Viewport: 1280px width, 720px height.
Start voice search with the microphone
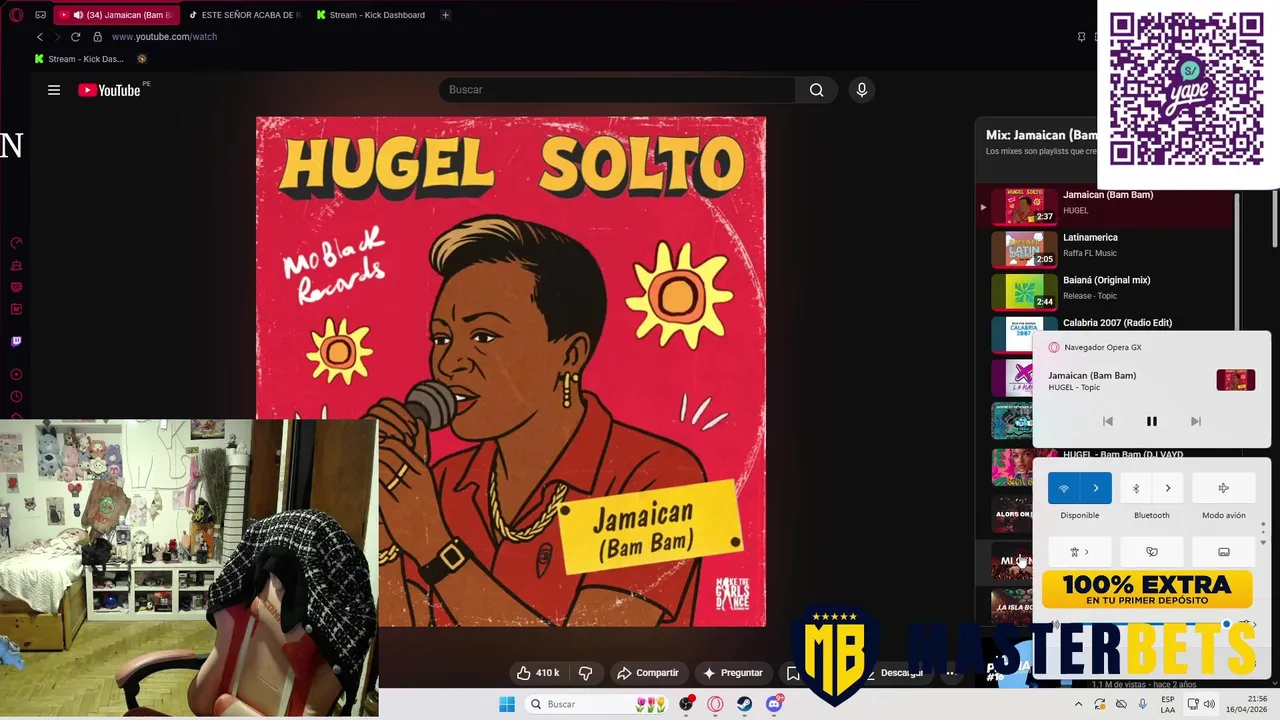[862, 90]
